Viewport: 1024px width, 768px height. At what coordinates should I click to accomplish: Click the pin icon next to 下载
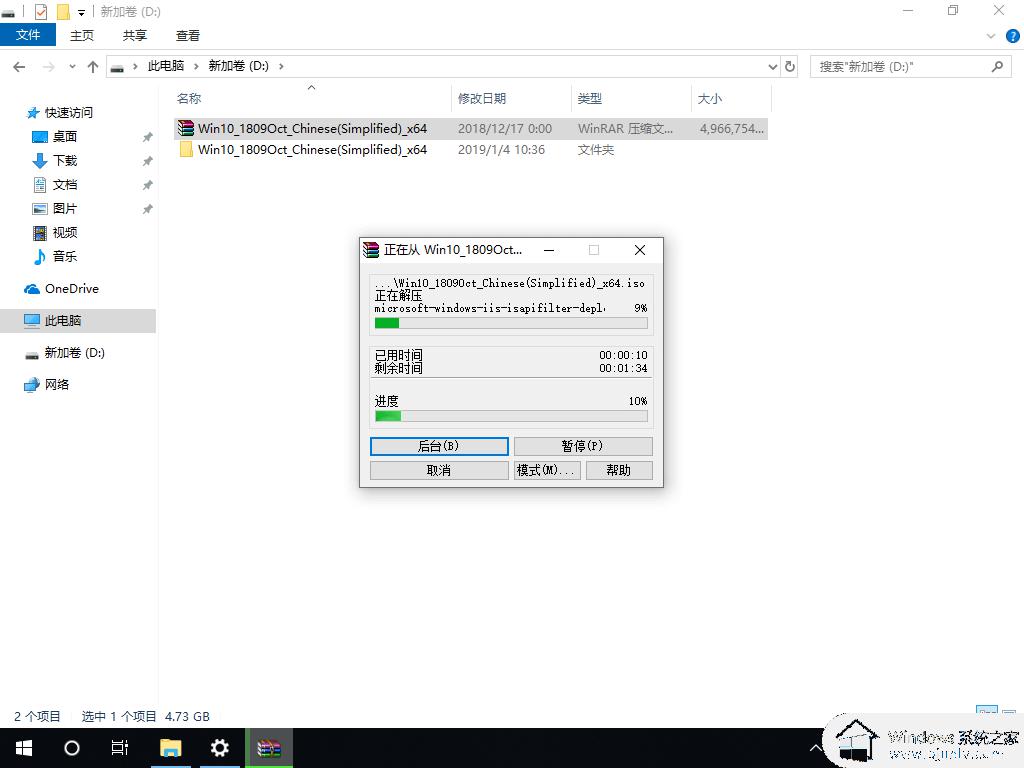point(148,161)
